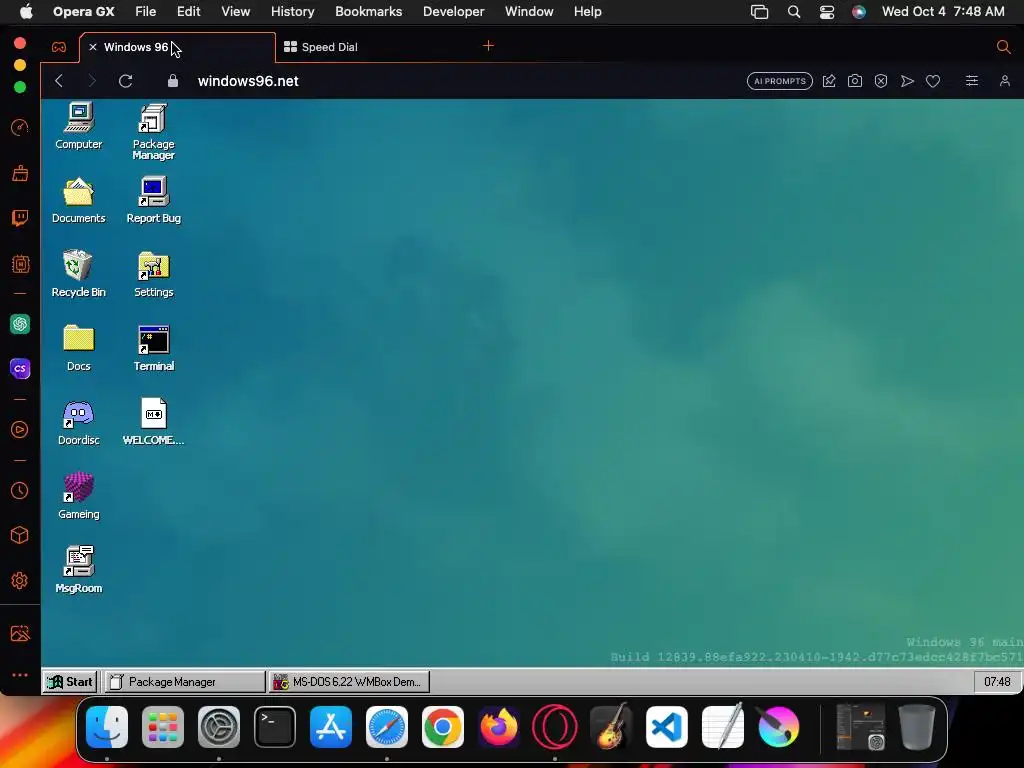Click the Windows 96 Start button
1024x768 pixels.
[x=70, y=682]
